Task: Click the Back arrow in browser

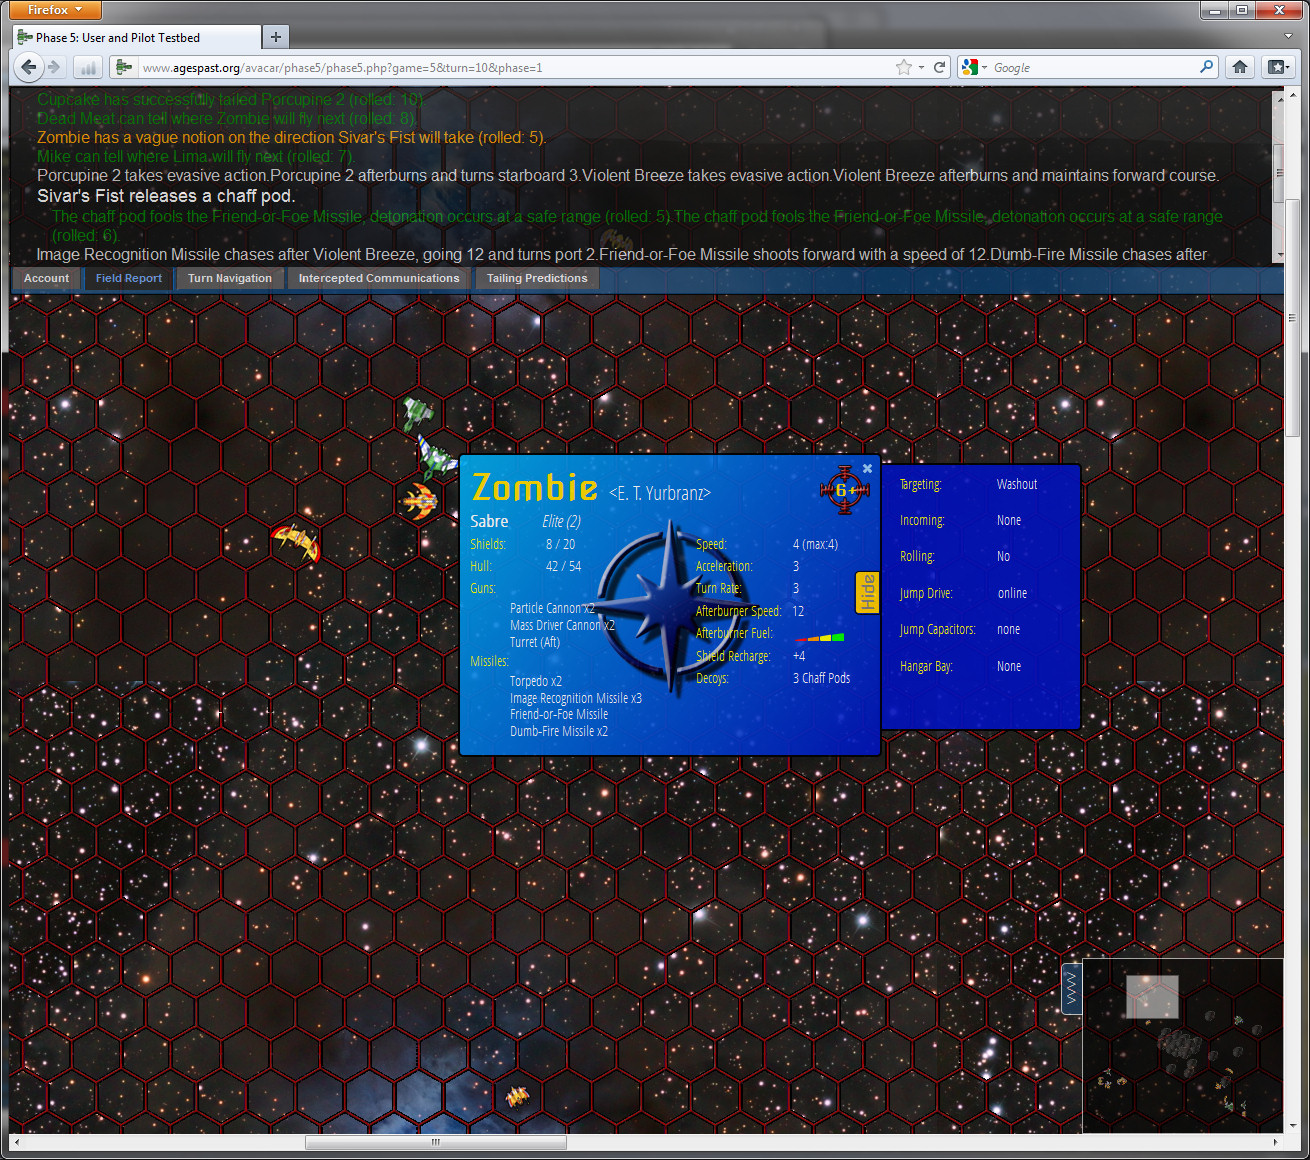Action: [x=29, y=67]
